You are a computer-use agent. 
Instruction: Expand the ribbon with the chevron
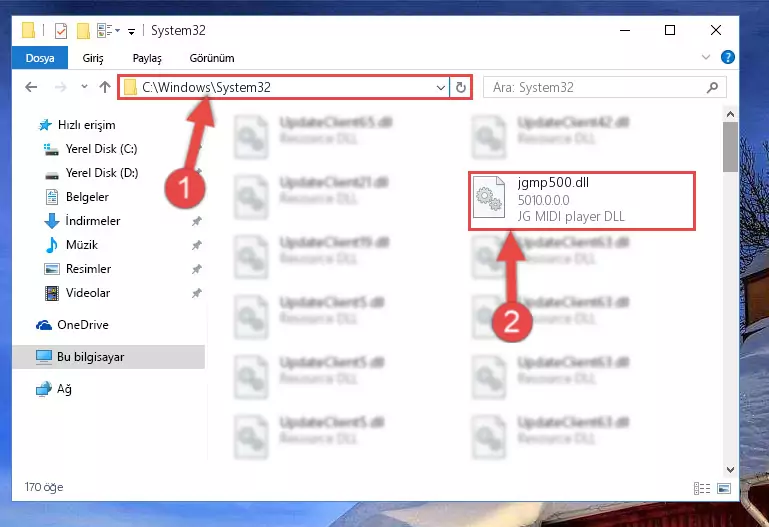pos(706,57)
